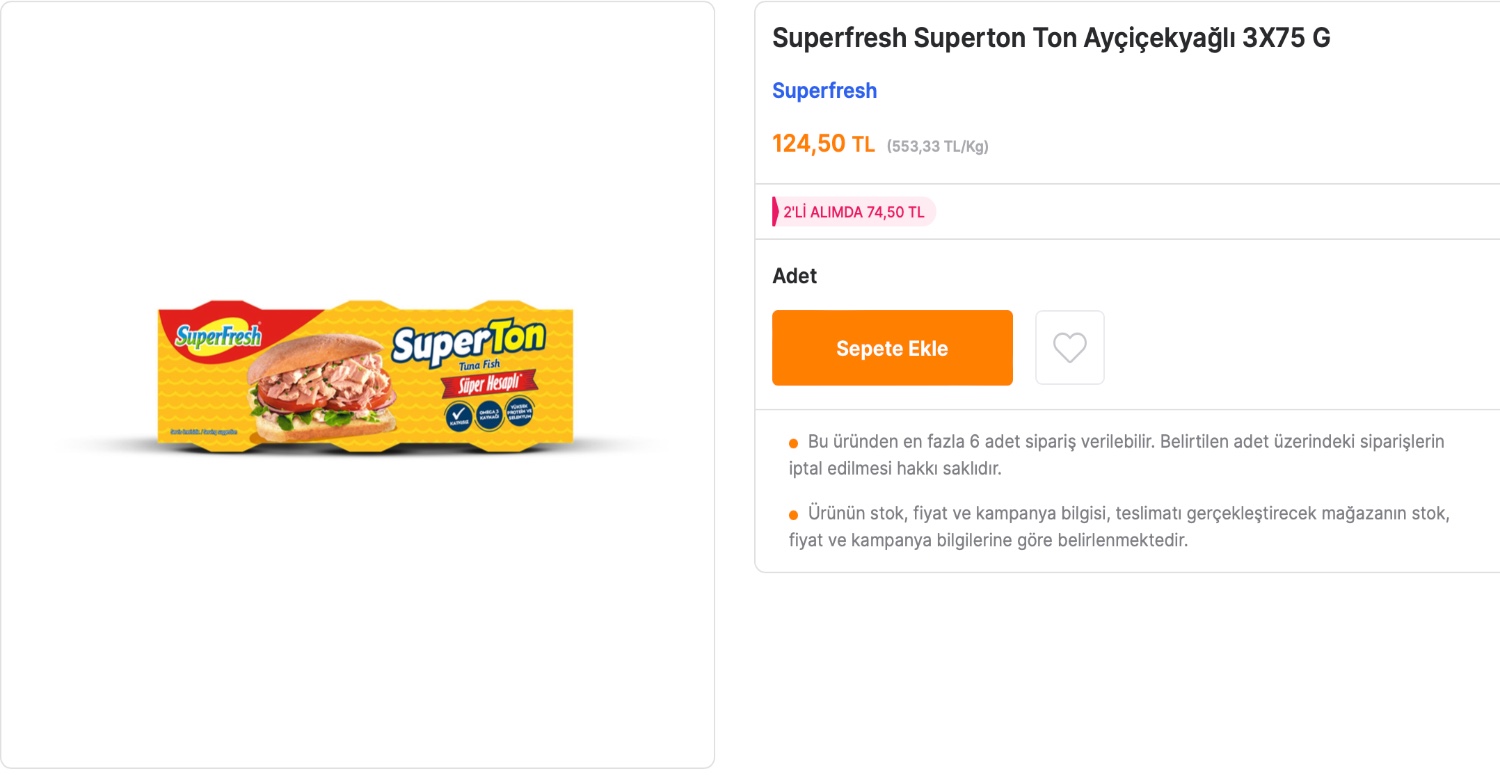Select the checkmark seal icon on the can

coord(457,414)
